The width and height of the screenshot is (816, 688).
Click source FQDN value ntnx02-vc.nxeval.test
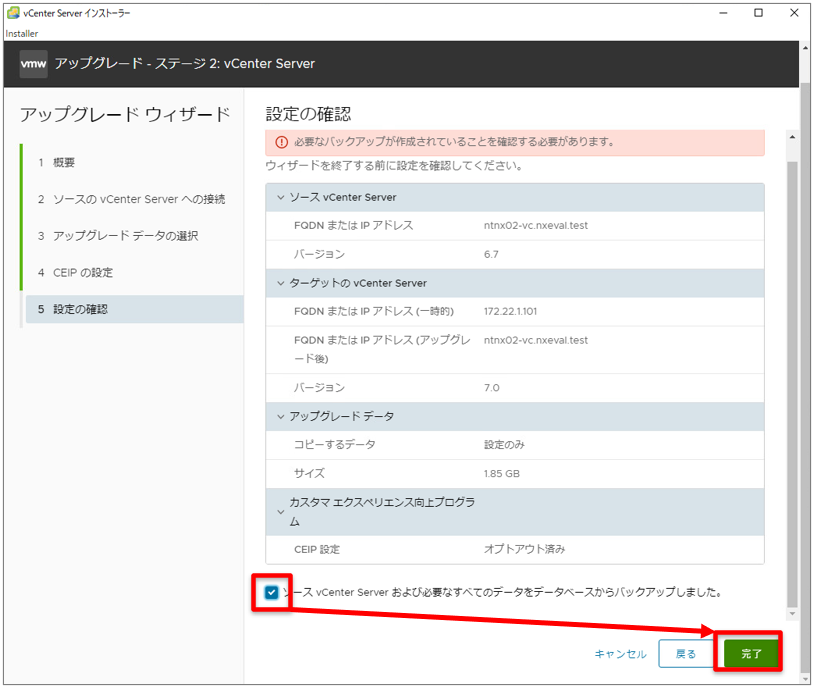tap(536, 226)
